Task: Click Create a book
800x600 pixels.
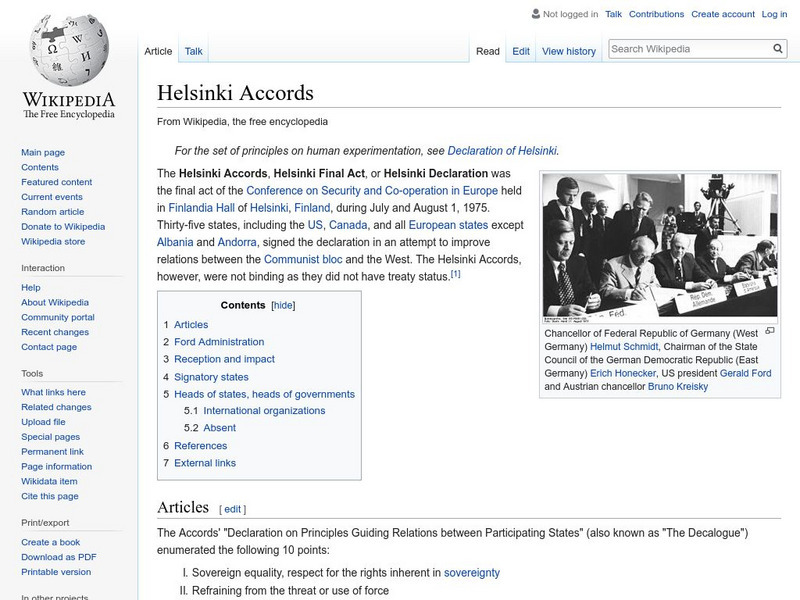Action: click(51, 542)
